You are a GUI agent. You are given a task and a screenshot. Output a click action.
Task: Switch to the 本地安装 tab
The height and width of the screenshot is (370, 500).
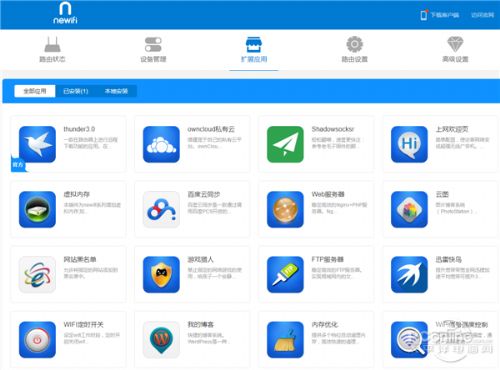(116, 91)
